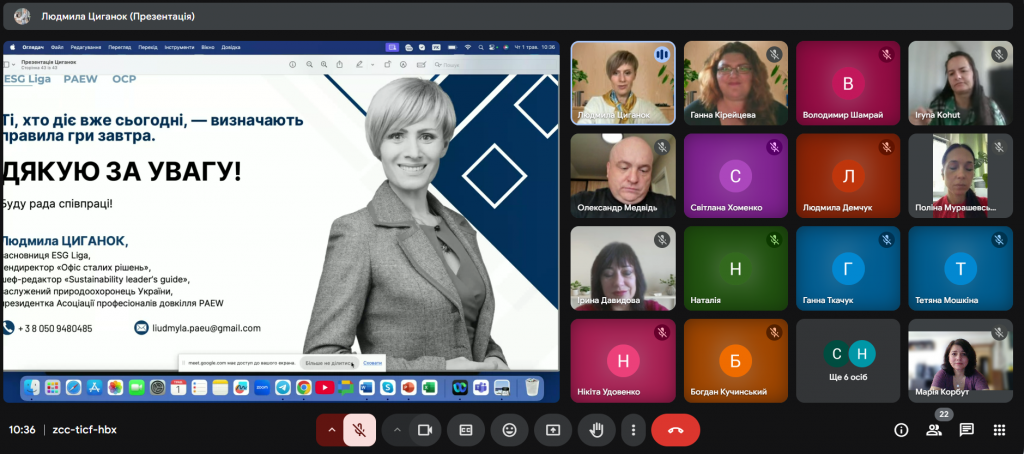Viewport: 1024px width, 454px height.
Task: Leave the call with the red hang-up button
Action: tap(675, 430)
